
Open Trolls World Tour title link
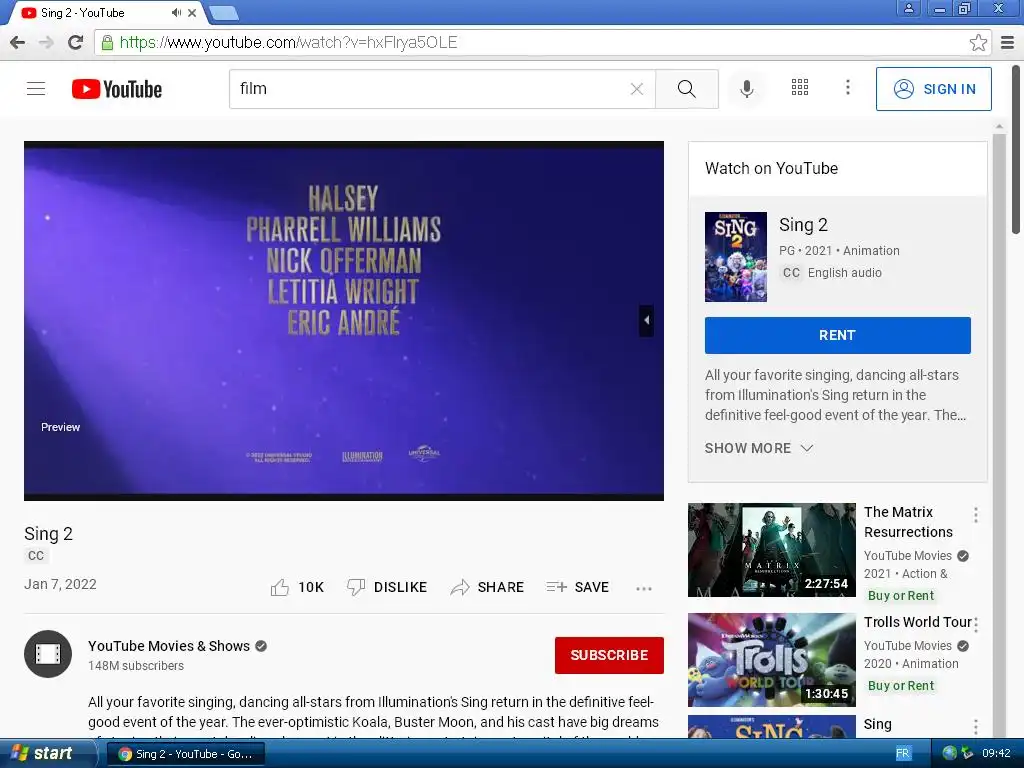(918, 622)
